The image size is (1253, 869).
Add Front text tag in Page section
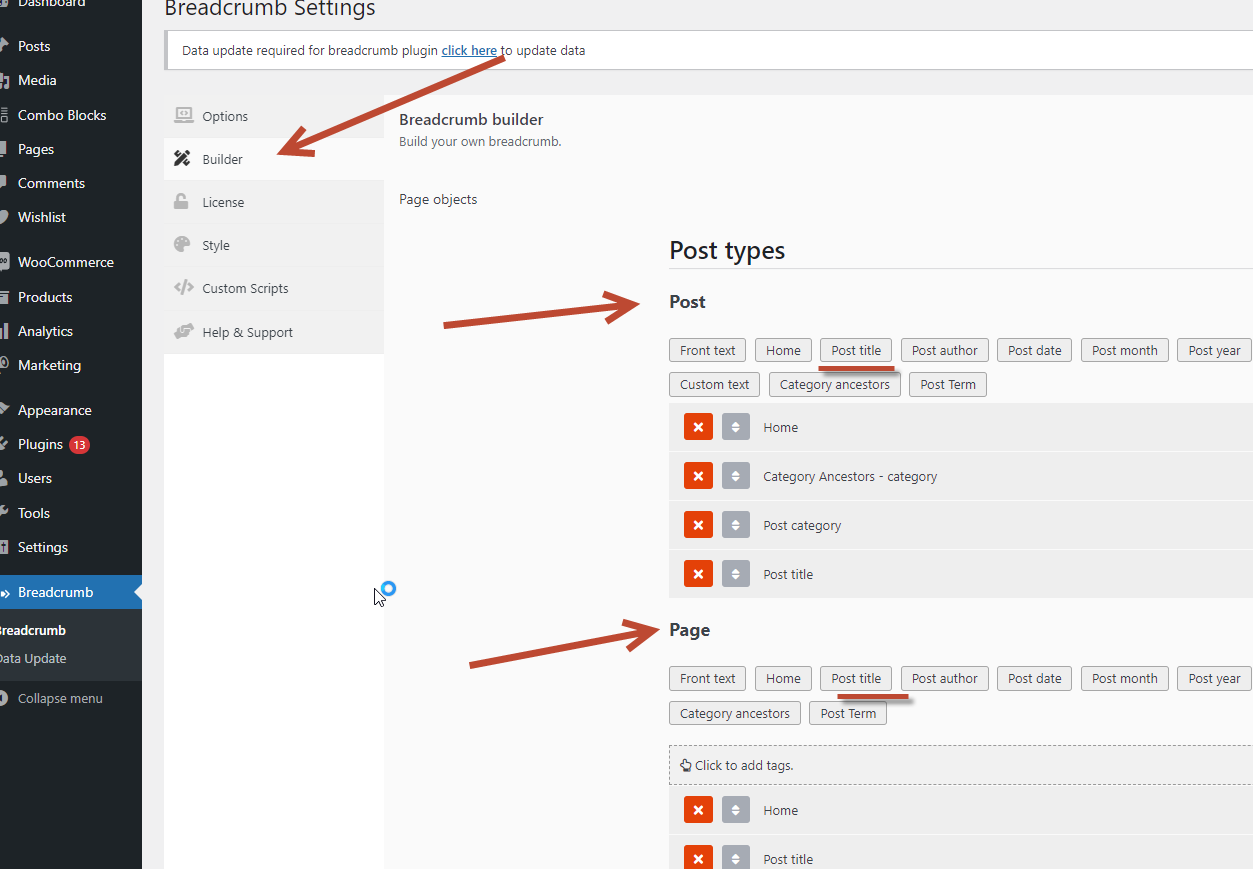tap(708, 678)
